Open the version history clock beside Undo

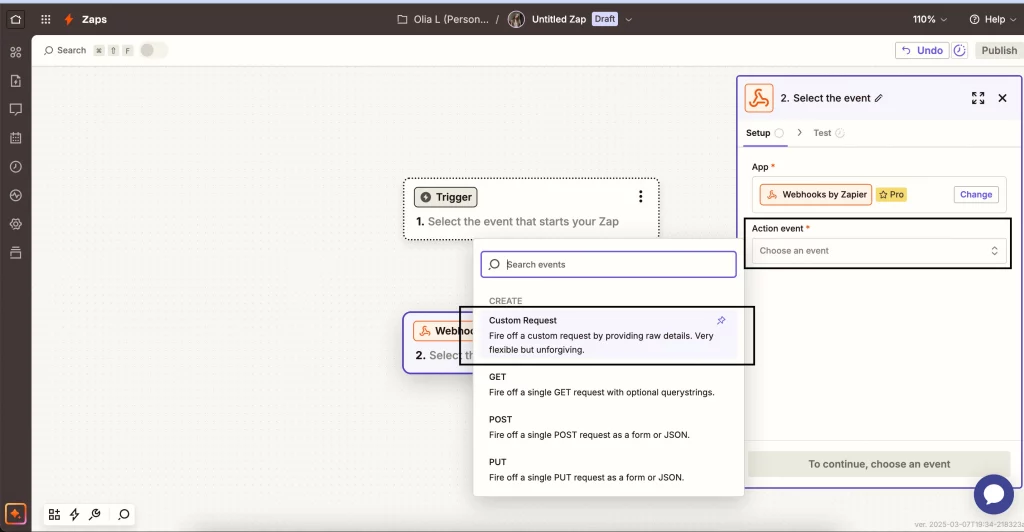pos(959,50)
